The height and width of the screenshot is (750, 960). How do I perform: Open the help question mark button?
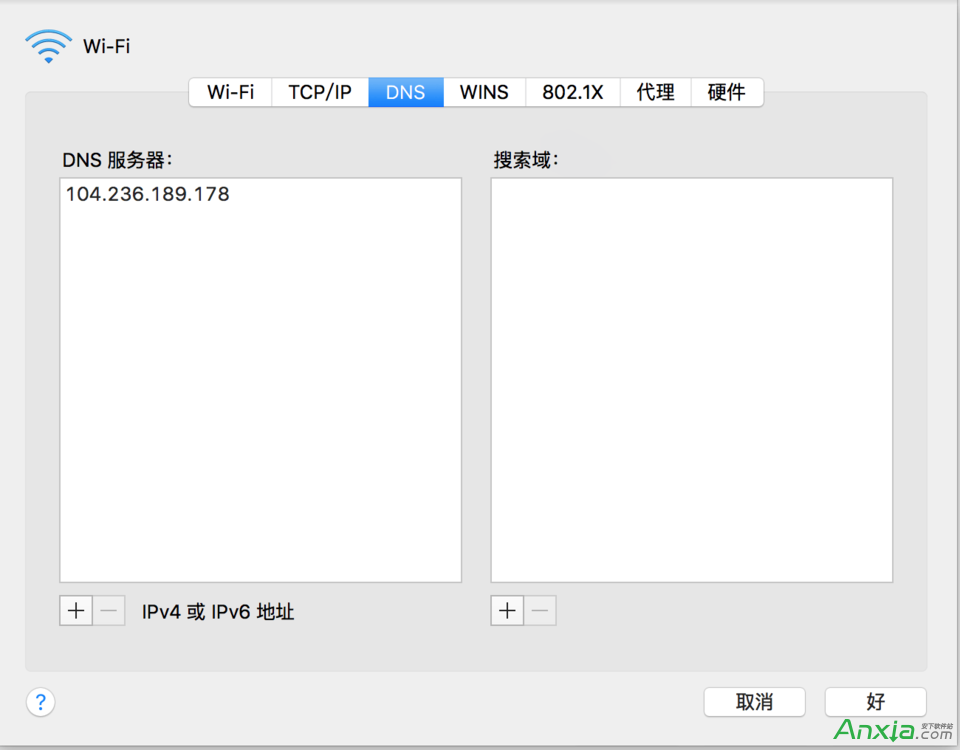tap(40, 702)
